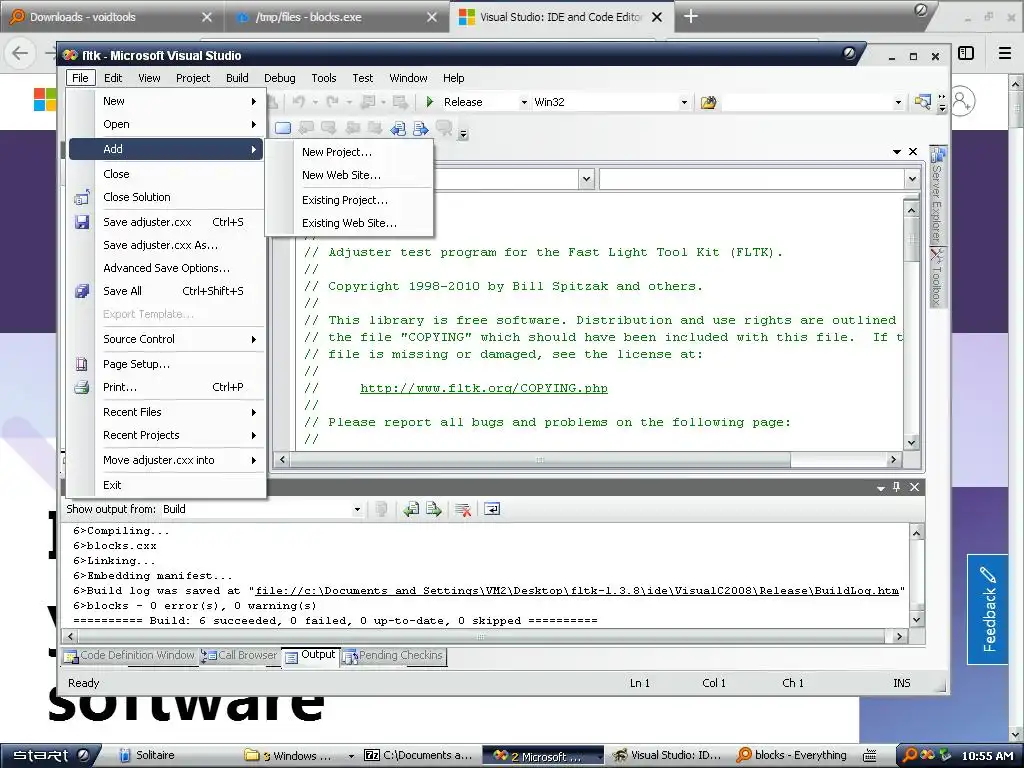Auto-hide Output pane with the pin icon
This screenshot has width=1024, height=768.
pos(897,487)
